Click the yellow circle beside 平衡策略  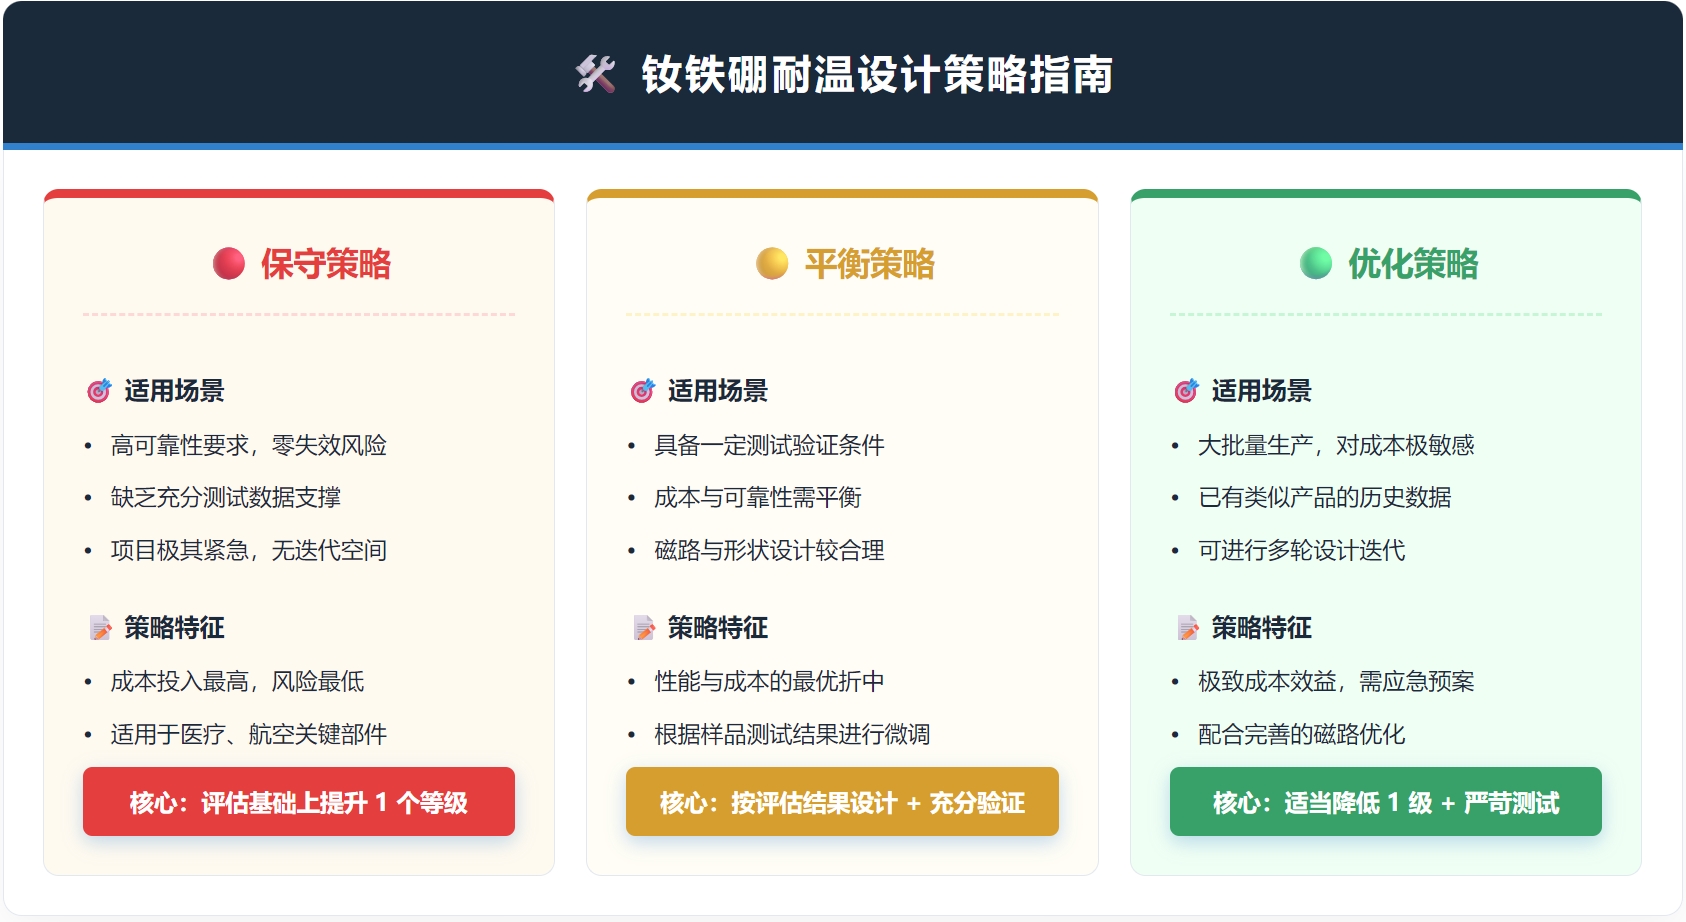pos(772,263)
